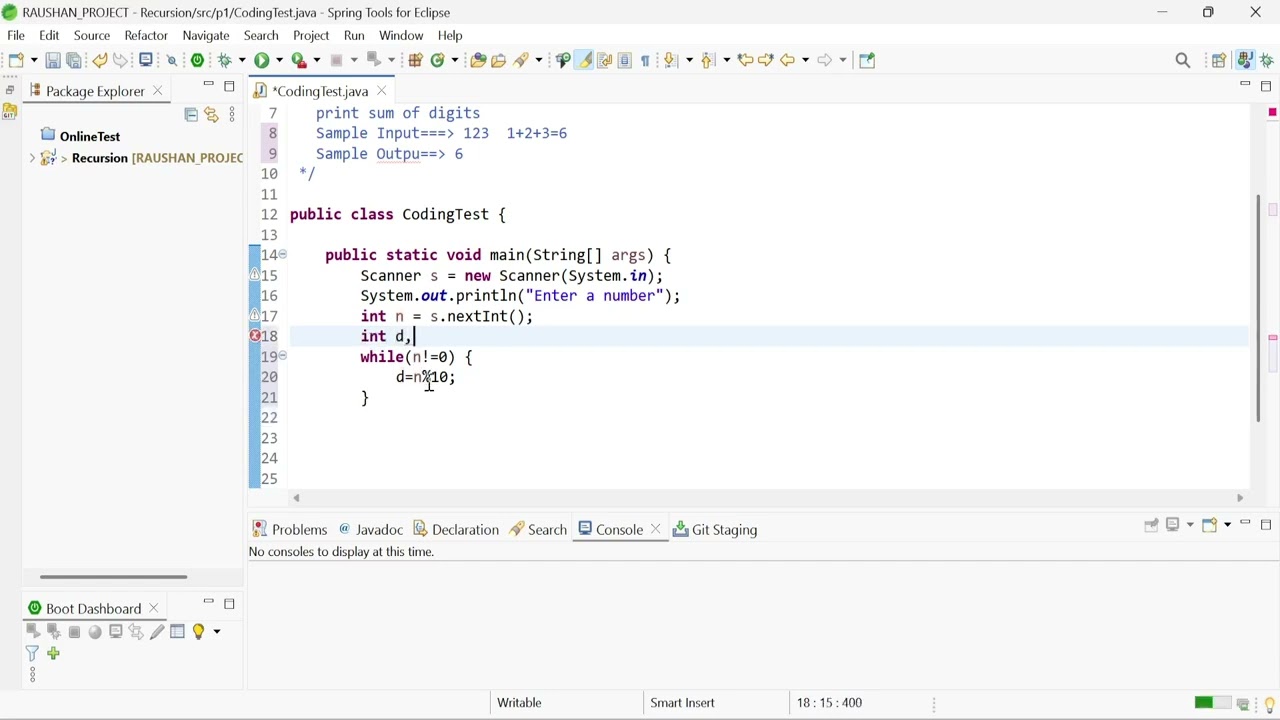Screen dimensions: 1280x720
Task: Click the lightbulb icon in Boot Dashboard
Action: click(x=198, y=631)
